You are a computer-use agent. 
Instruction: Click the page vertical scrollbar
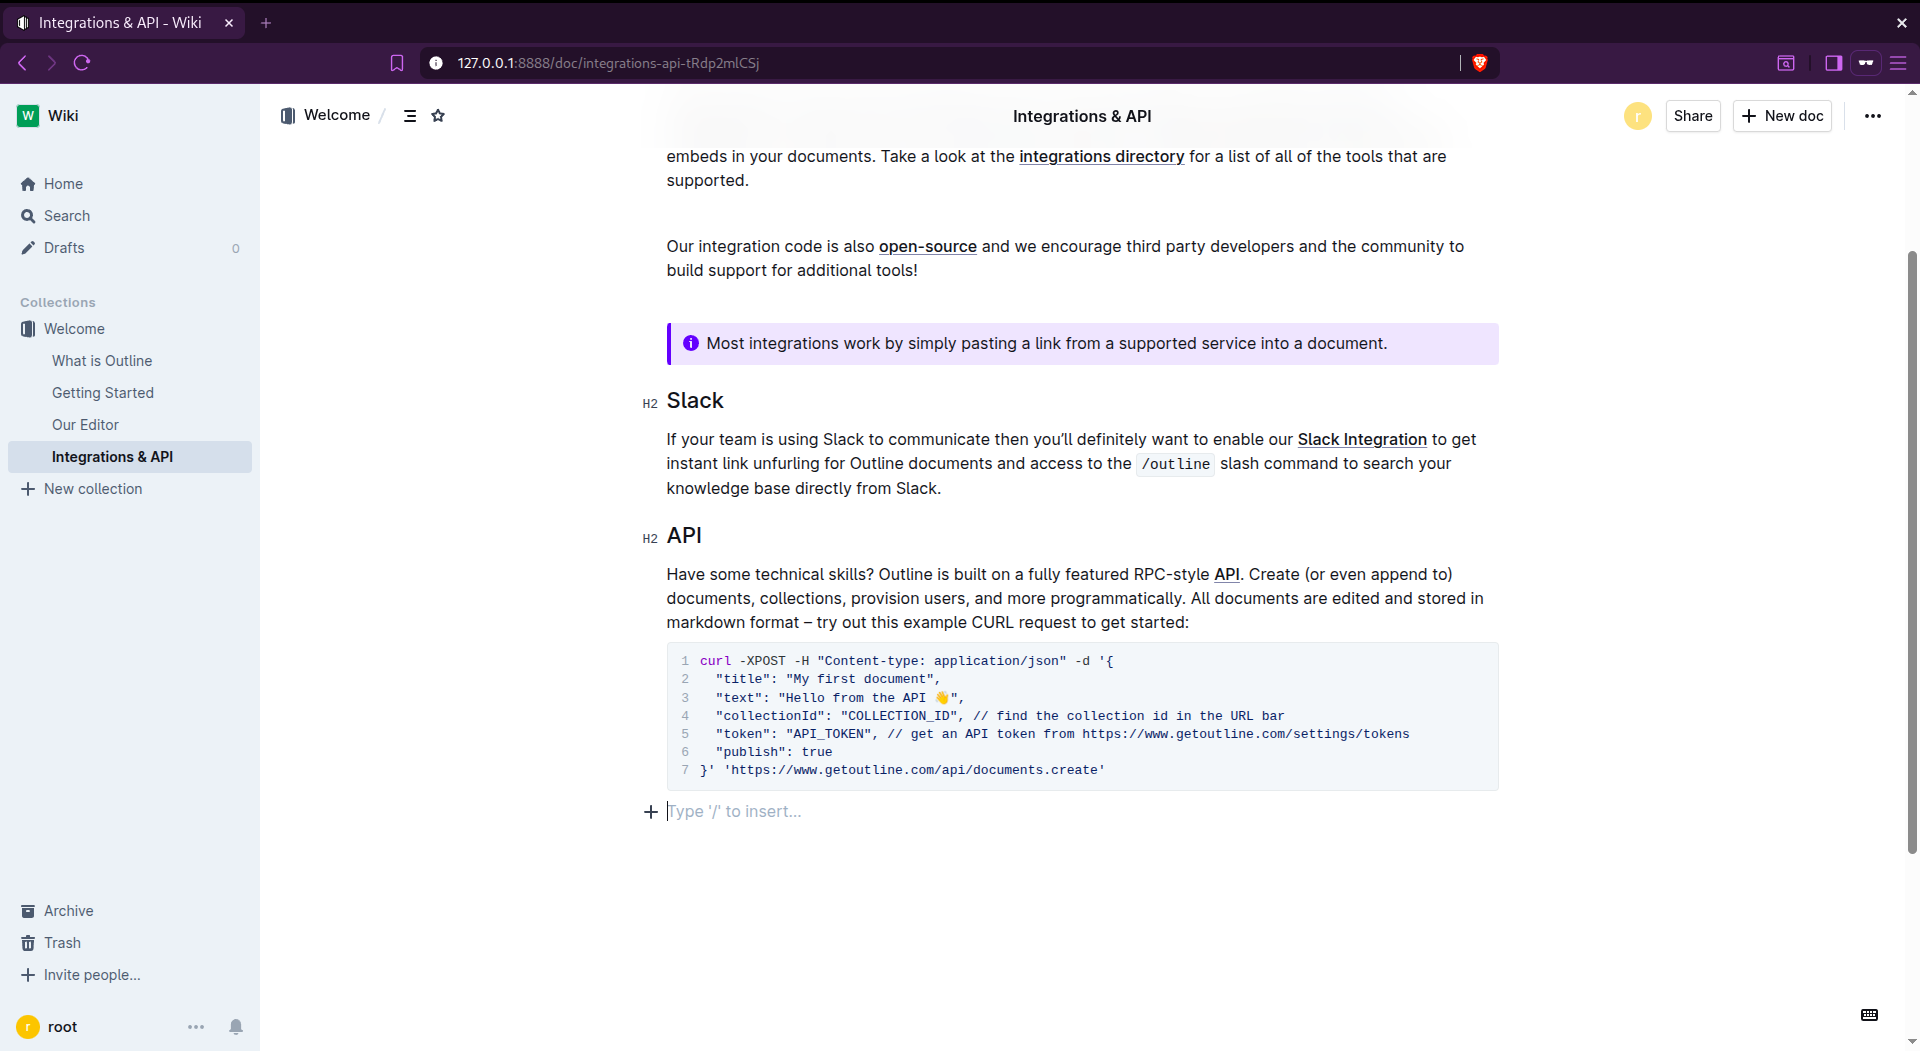1912,552
